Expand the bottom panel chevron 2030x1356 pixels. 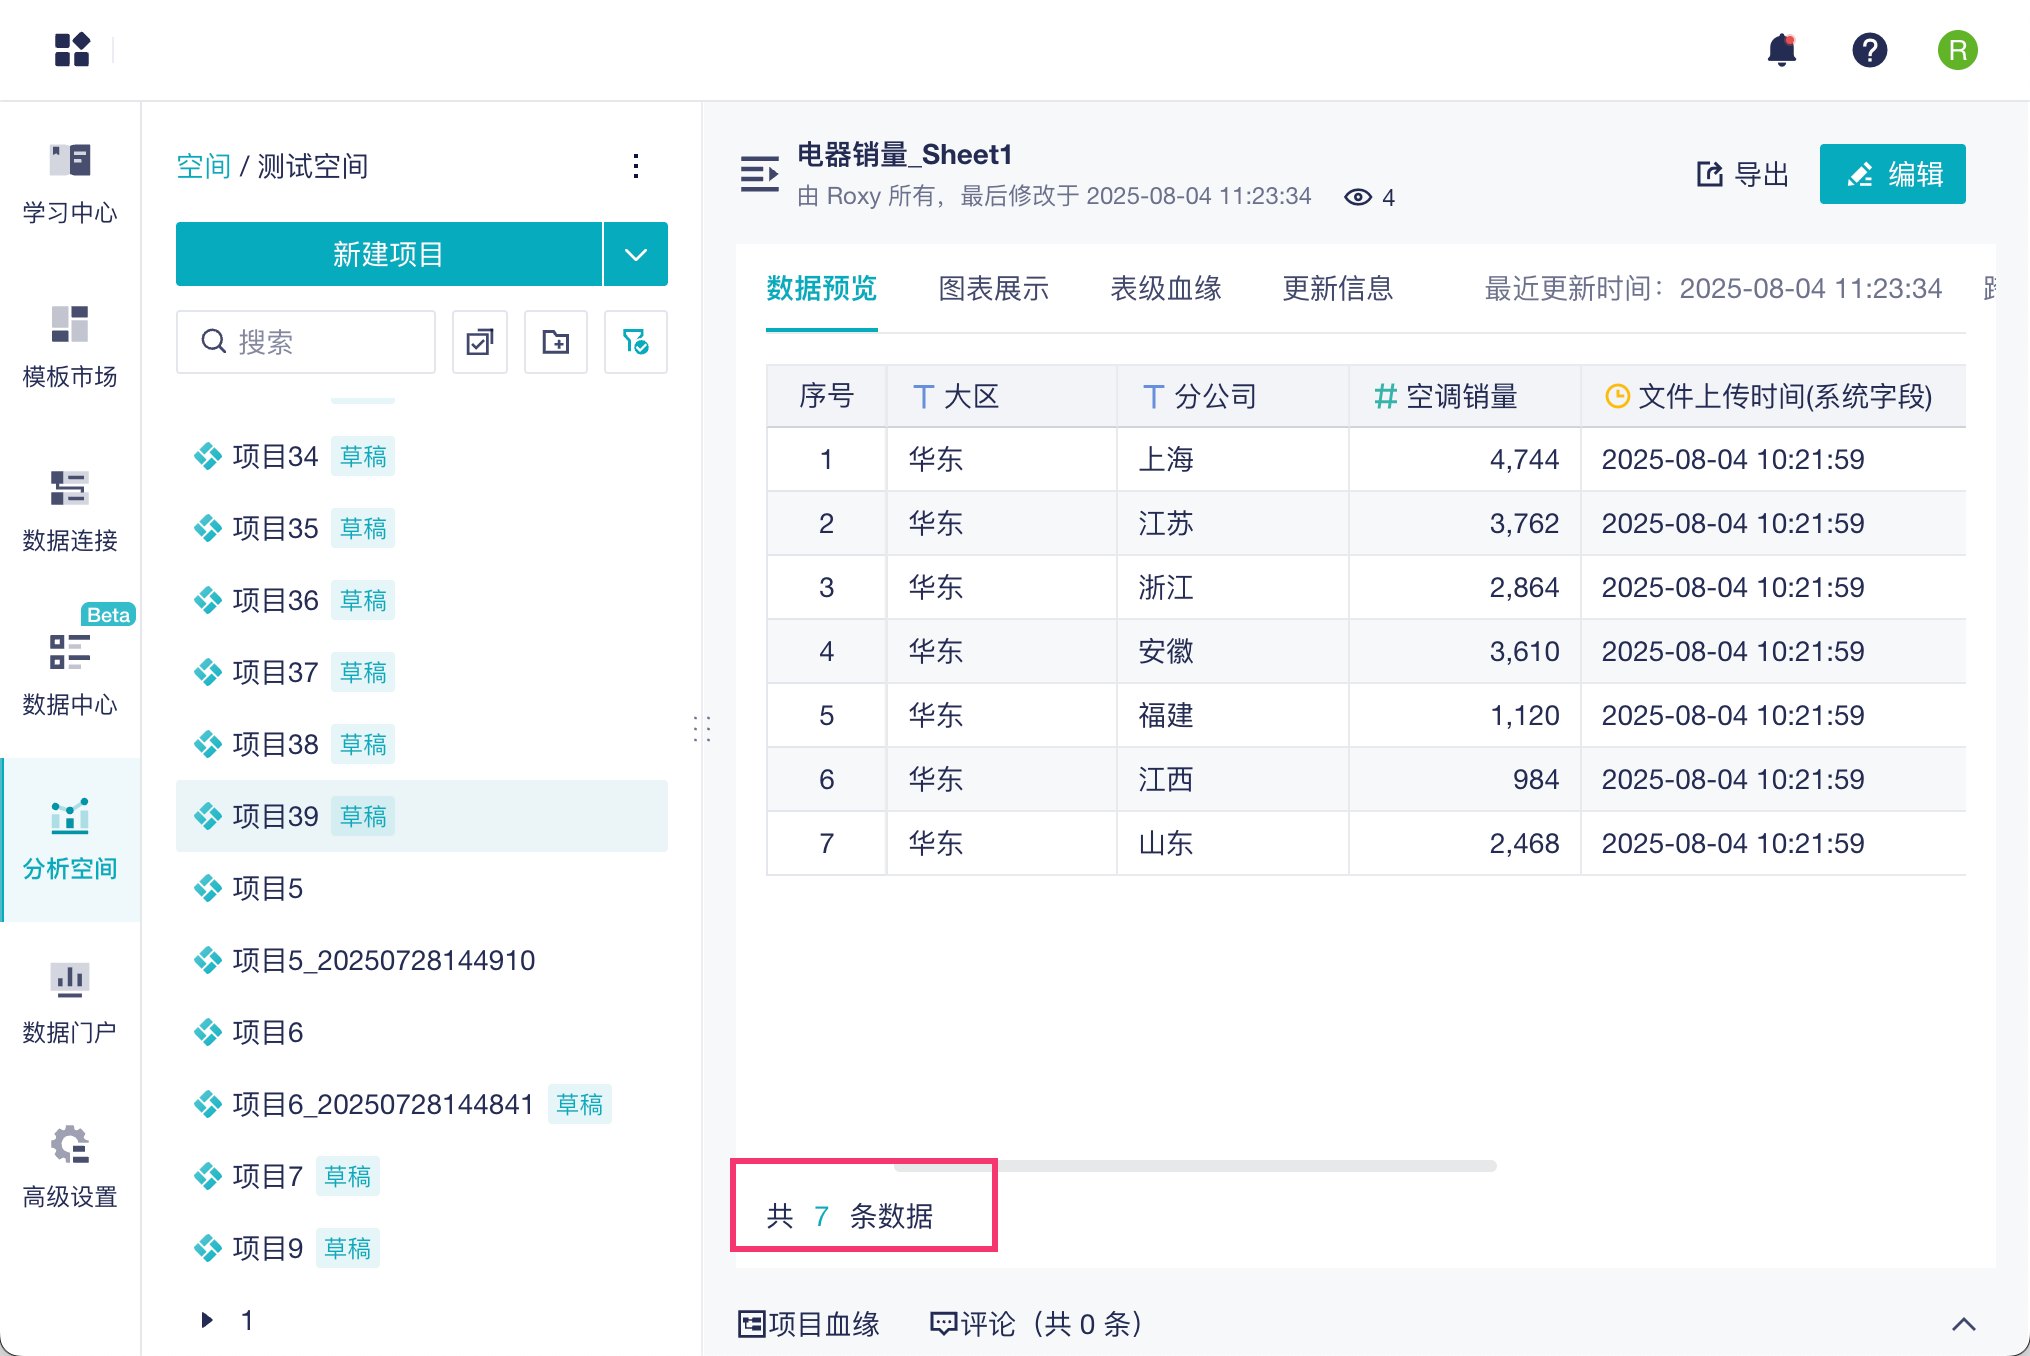[1963, 1324]
